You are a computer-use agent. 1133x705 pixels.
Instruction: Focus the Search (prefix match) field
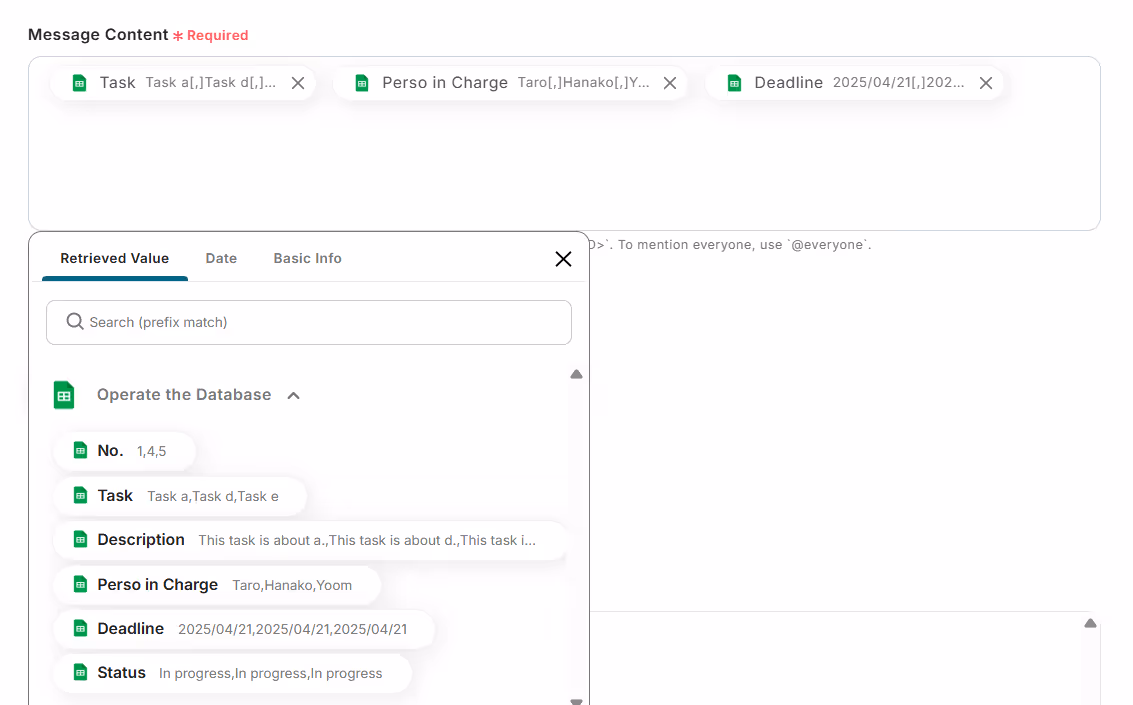click(309, 322)
